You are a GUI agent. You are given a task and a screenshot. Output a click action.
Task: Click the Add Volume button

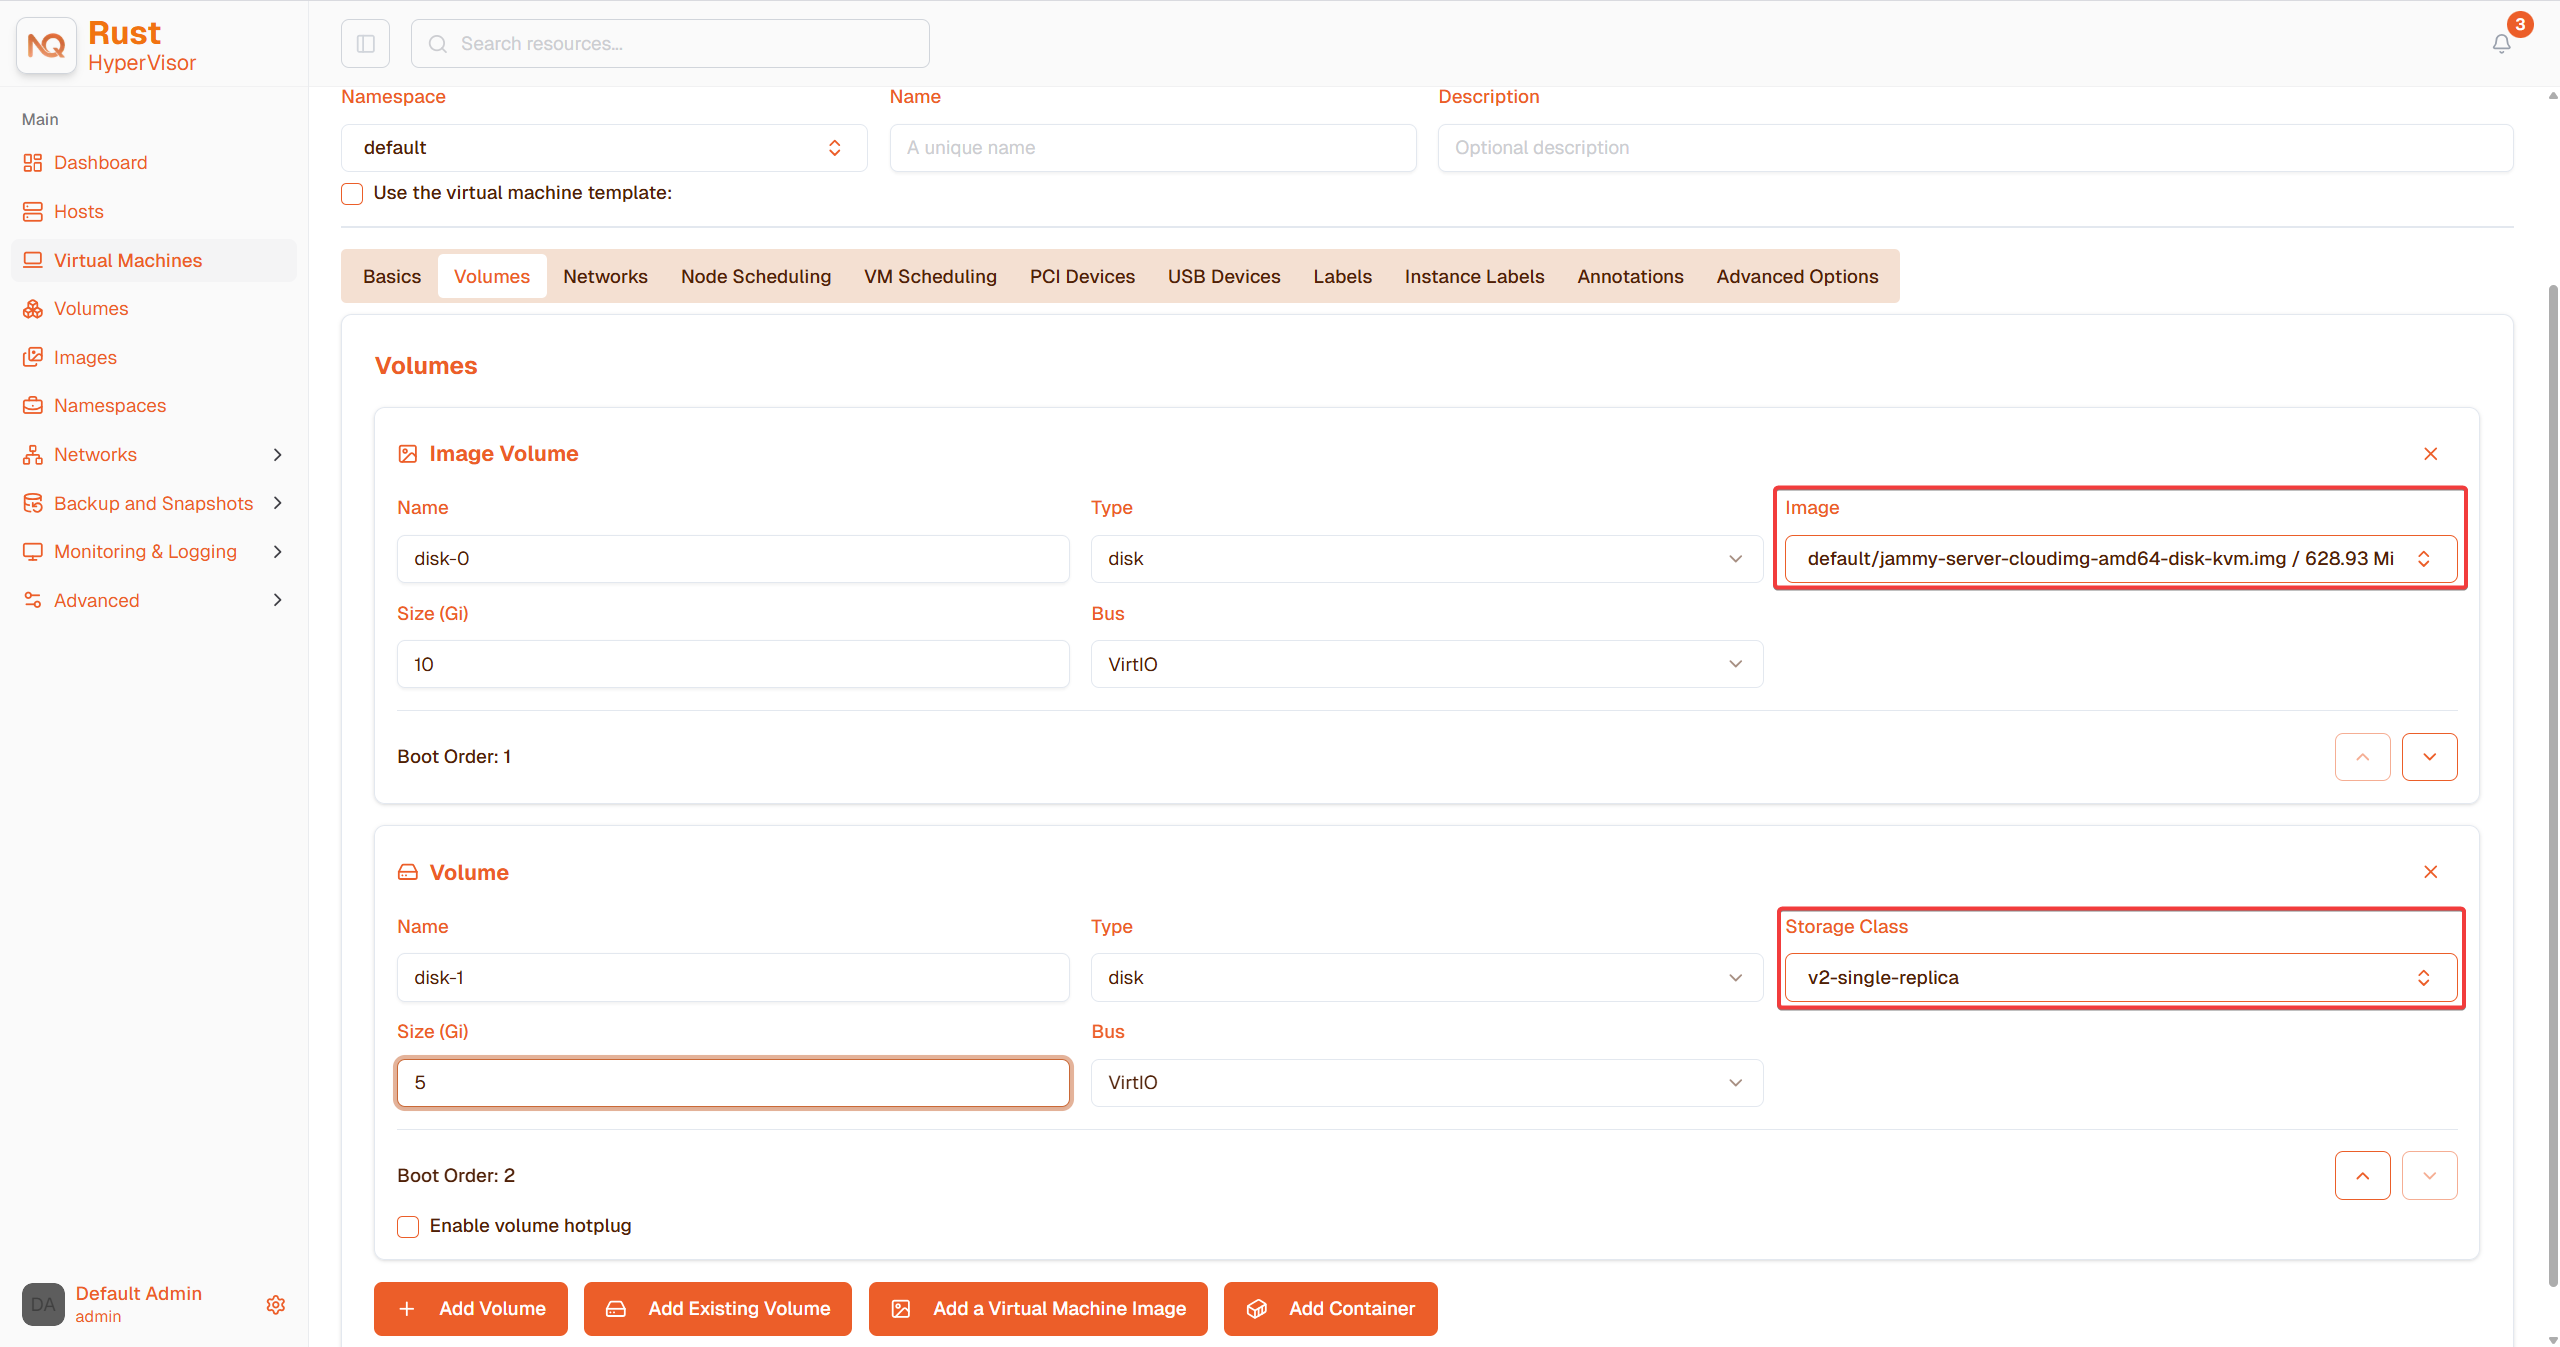(x=471, y=1309)
